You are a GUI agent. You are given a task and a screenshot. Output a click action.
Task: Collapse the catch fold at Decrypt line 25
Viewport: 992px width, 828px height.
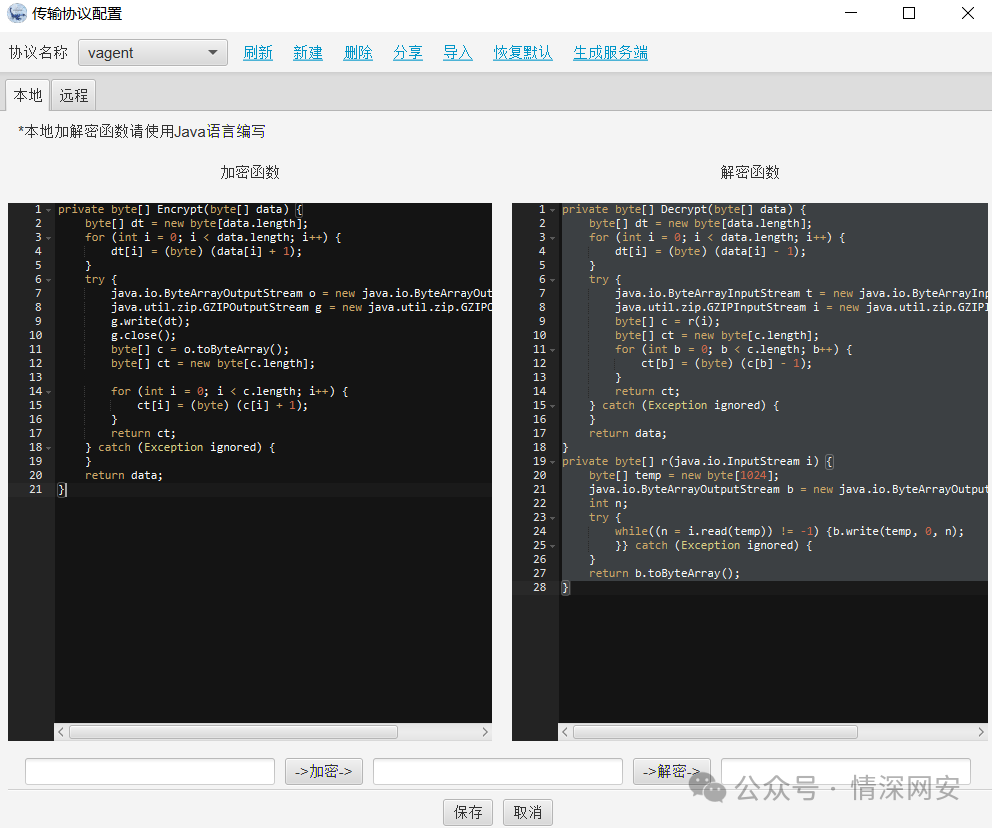552,546
